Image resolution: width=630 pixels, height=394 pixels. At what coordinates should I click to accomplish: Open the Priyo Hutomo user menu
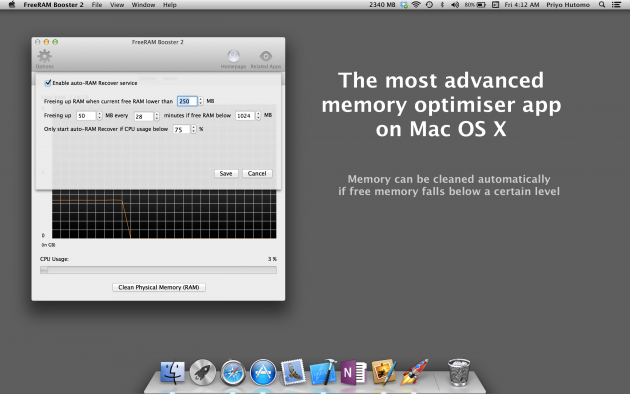point(568,5)
